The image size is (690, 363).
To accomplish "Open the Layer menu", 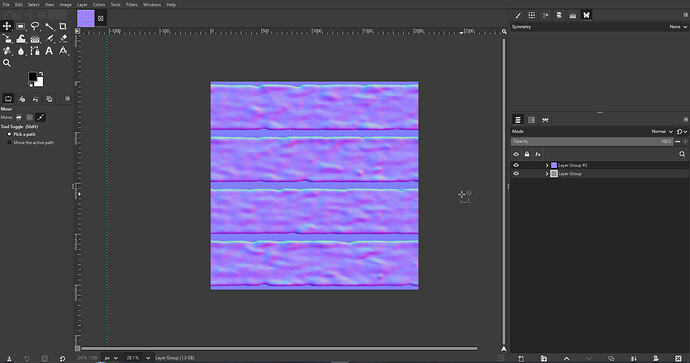I will (82, 4).
